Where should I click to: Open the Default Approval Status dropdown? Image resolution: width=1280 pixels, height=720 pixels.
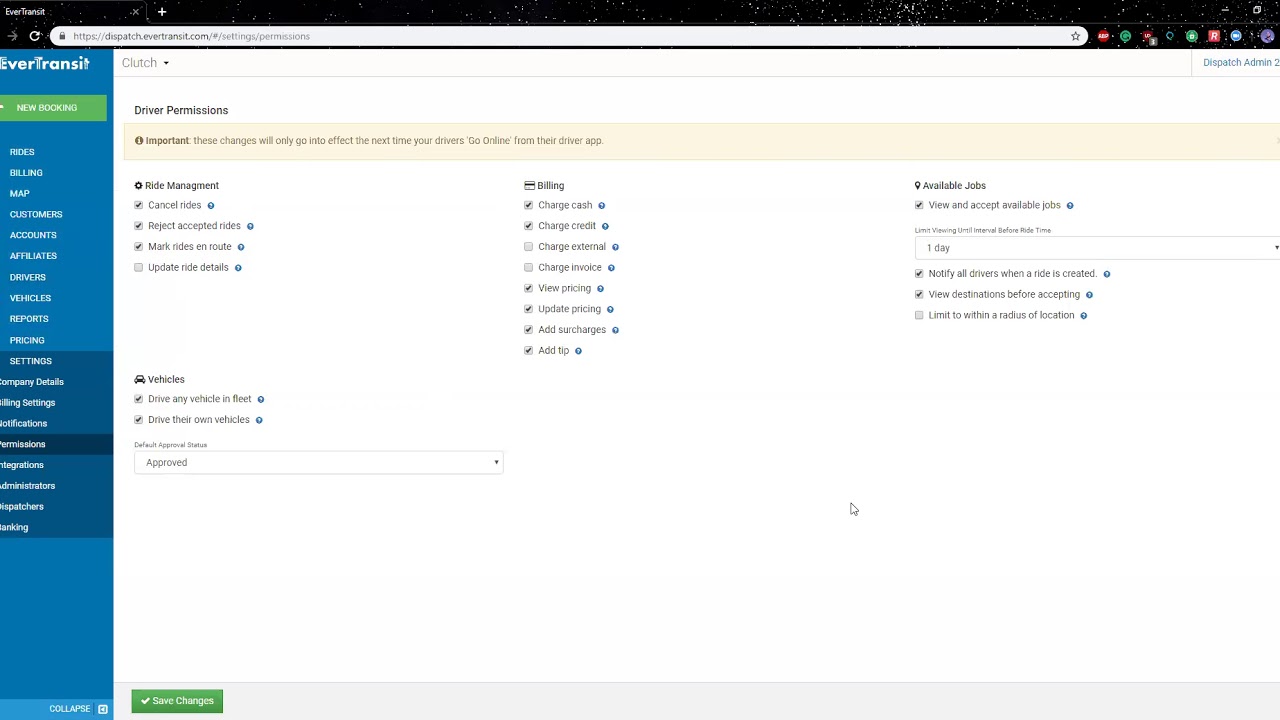pos(318,462)
